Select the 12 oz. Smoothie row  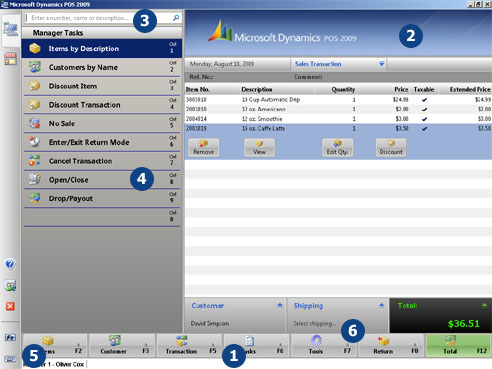tap(338, 119)
